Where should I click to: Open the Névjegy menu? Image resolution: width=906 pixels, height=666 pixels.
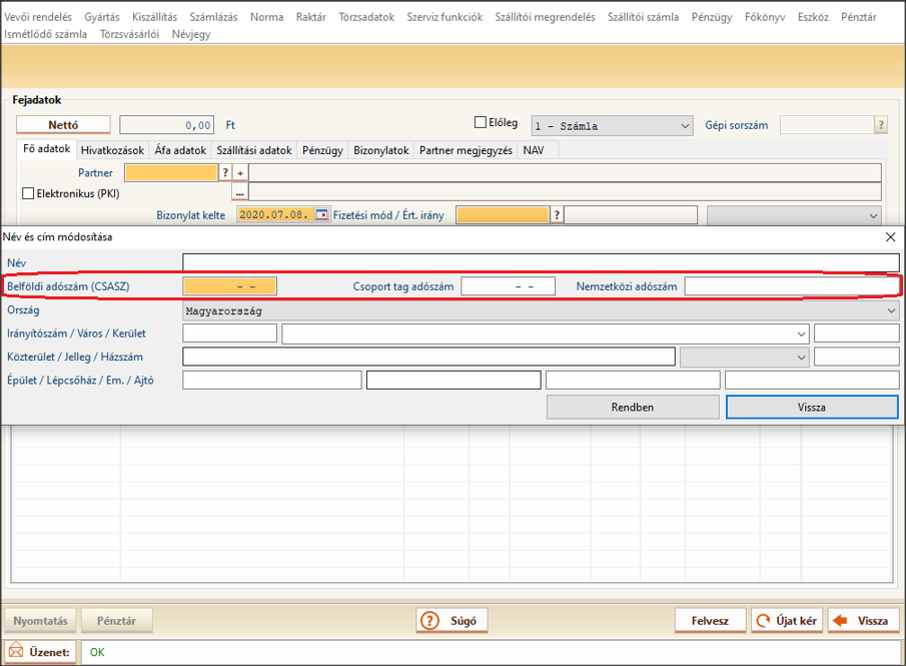point(191,35)
